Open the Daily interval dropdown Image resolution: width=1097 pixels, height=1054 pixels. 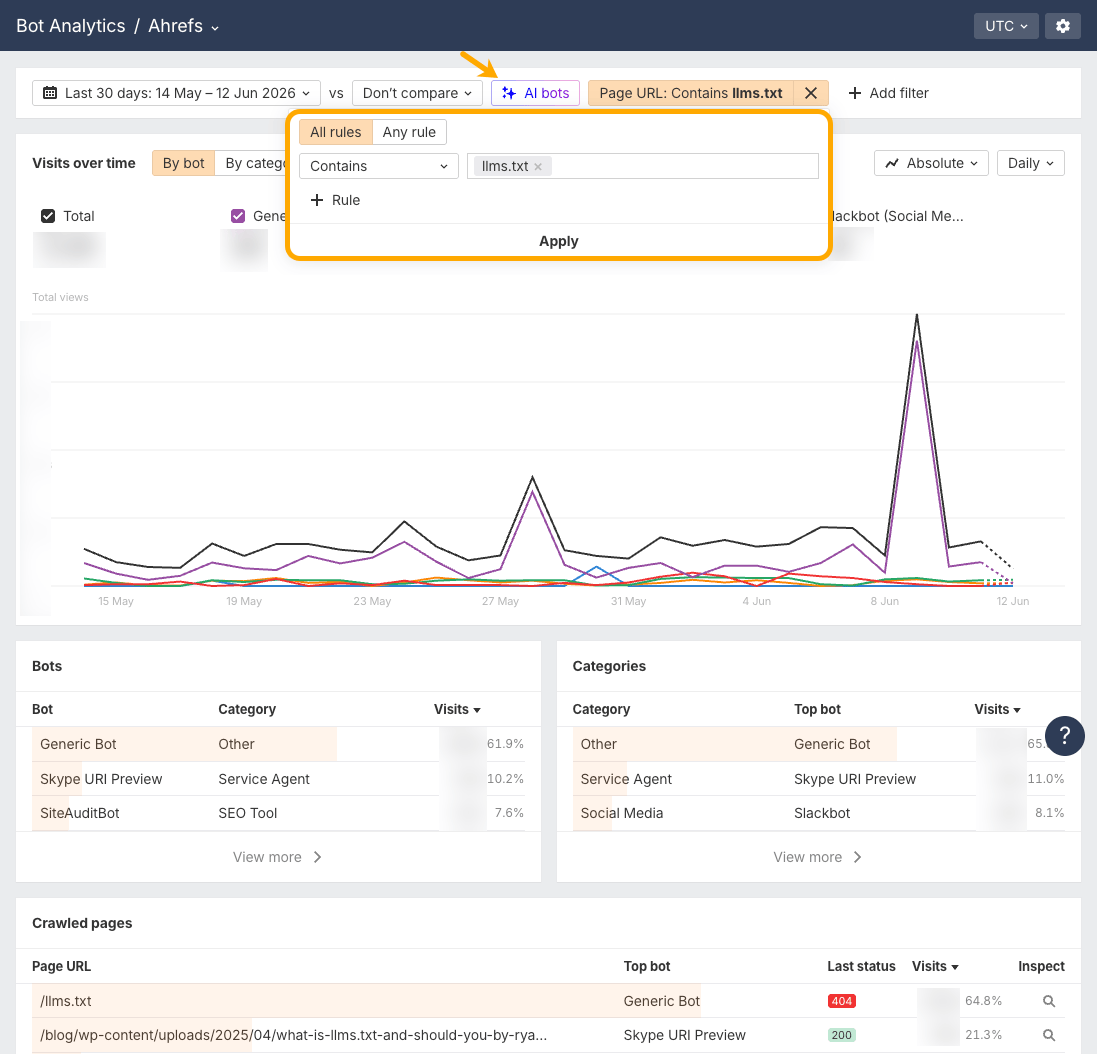pos(1031,163)
